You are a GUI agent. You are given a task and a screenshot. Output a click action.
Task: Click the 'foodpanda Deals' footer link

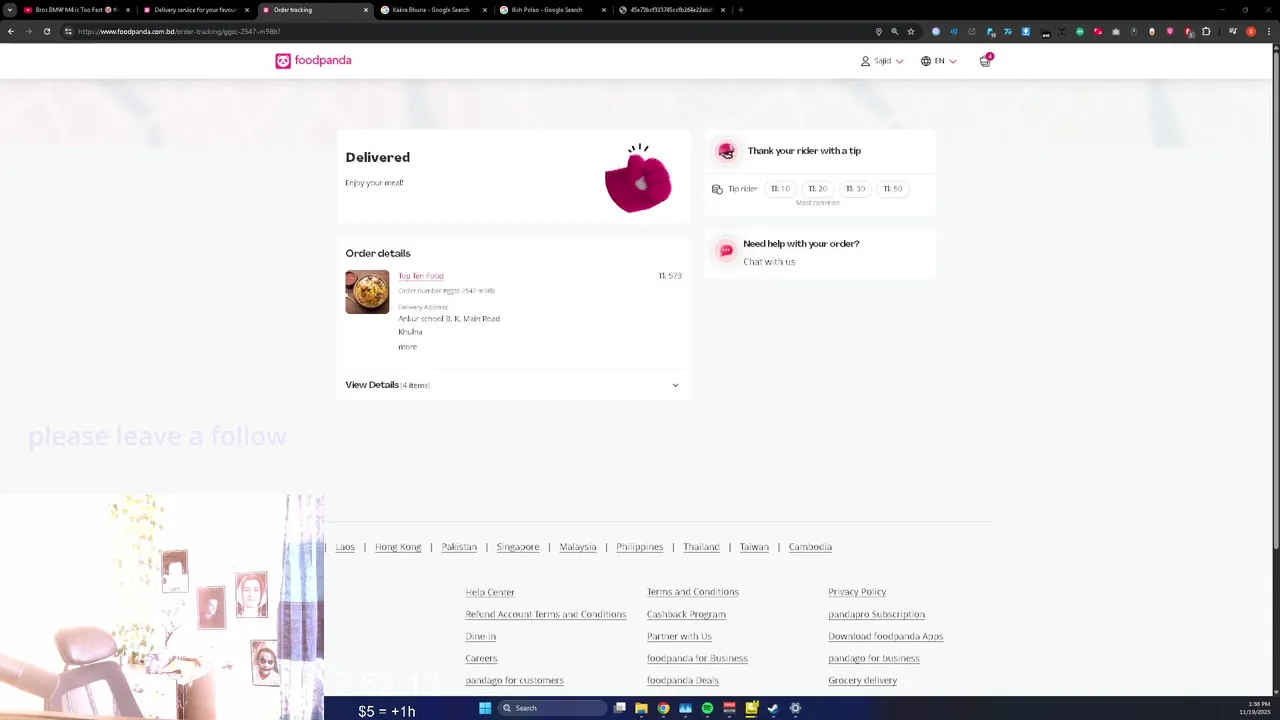683,680
